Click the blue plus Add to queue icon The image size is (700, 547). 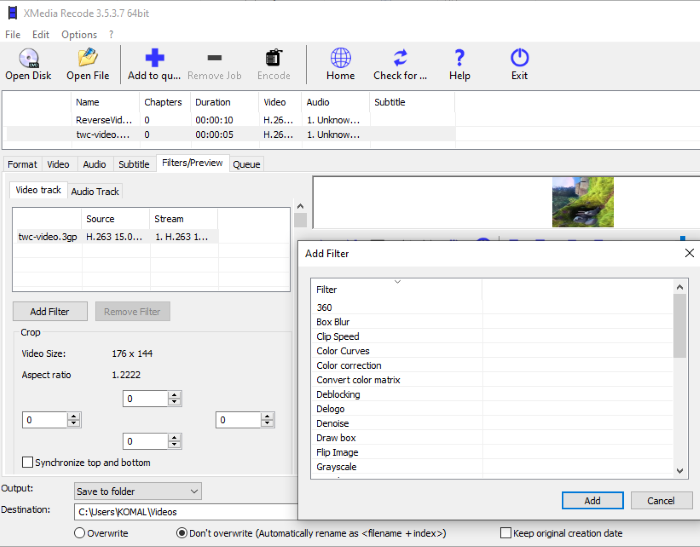(x=154, y=58)
